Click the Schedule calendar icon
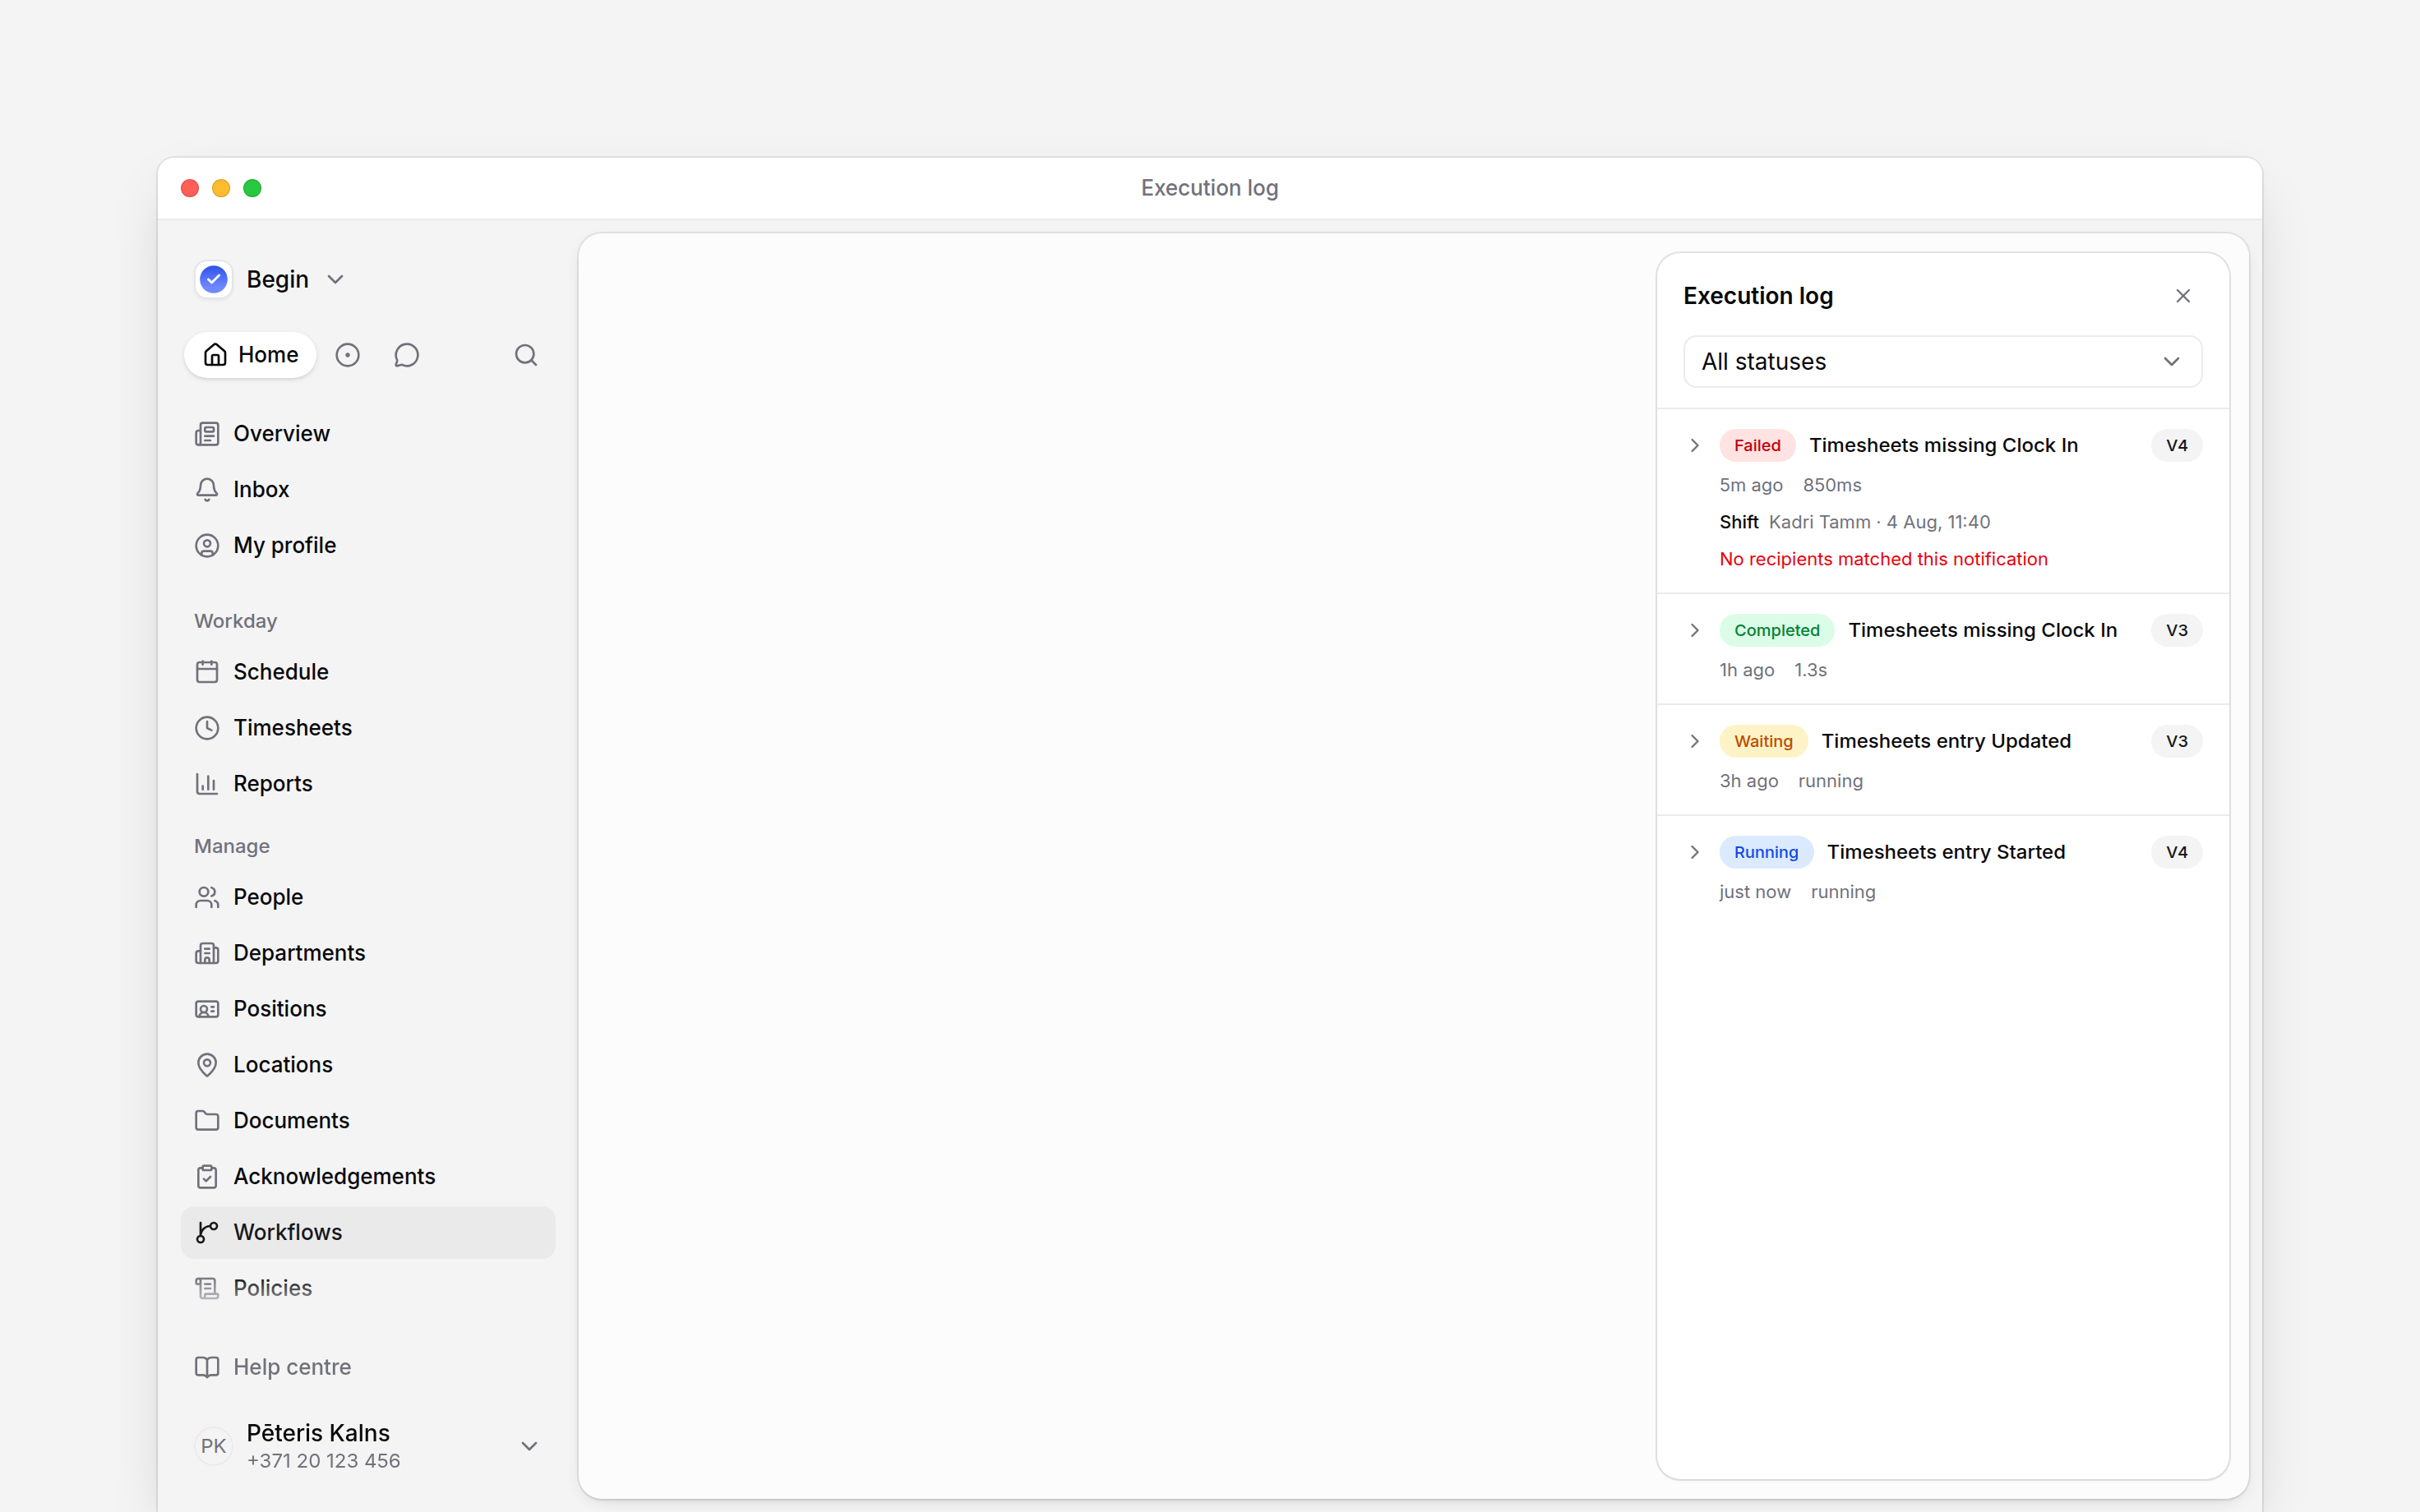This screenshot has width=2420, height=1512. click(207, 672)
